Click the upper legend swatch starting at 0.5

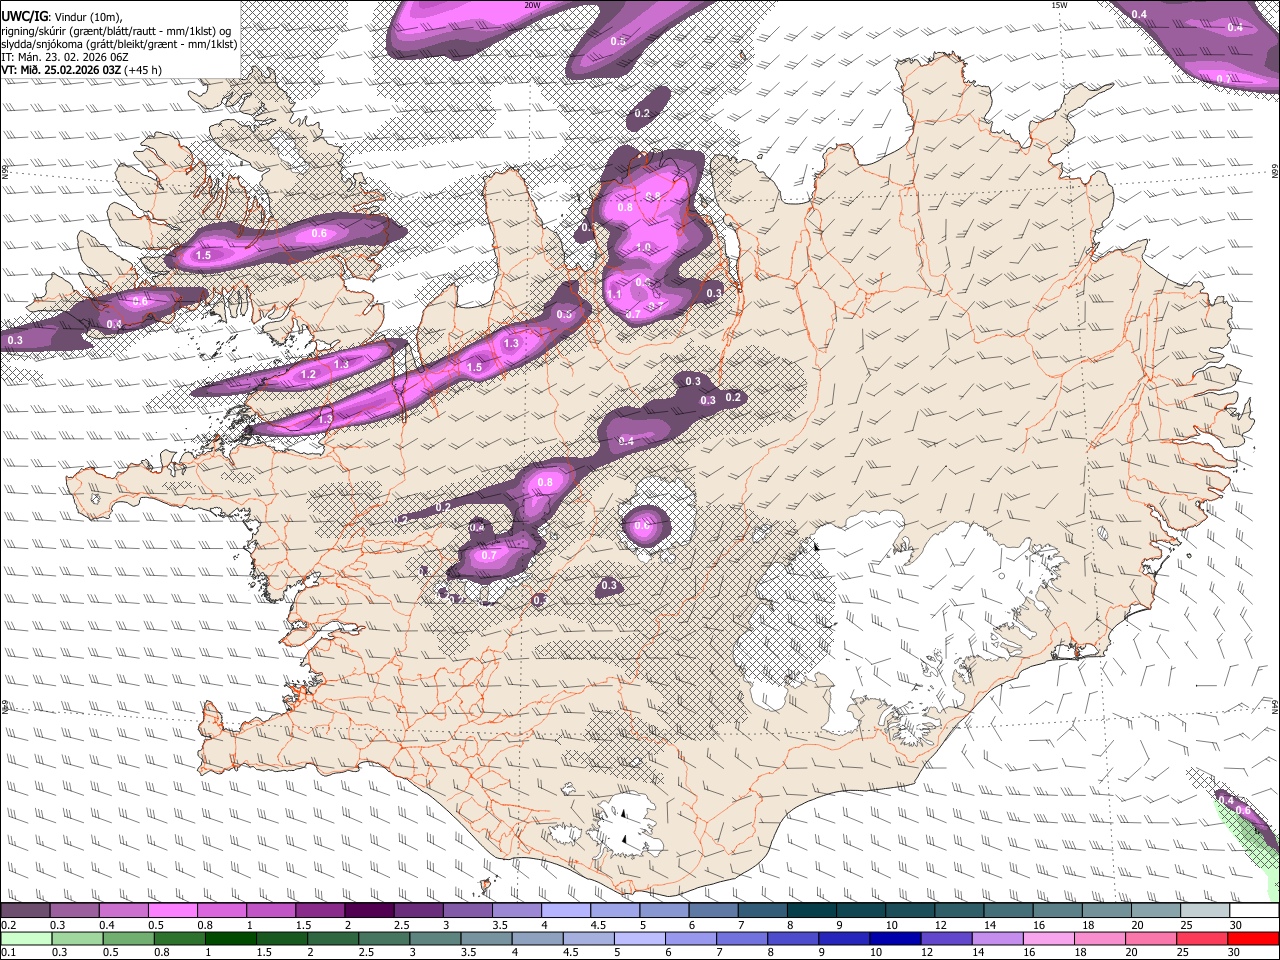click(x=172, y=911)
